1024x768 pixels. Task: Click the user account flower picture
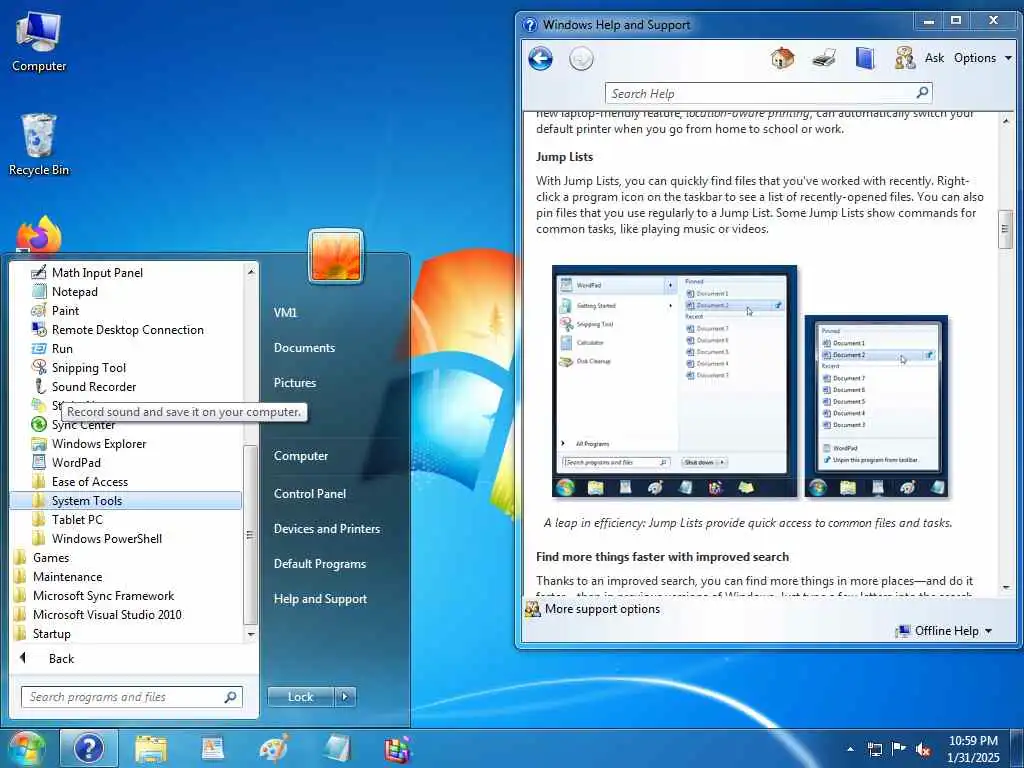(336, 256)
